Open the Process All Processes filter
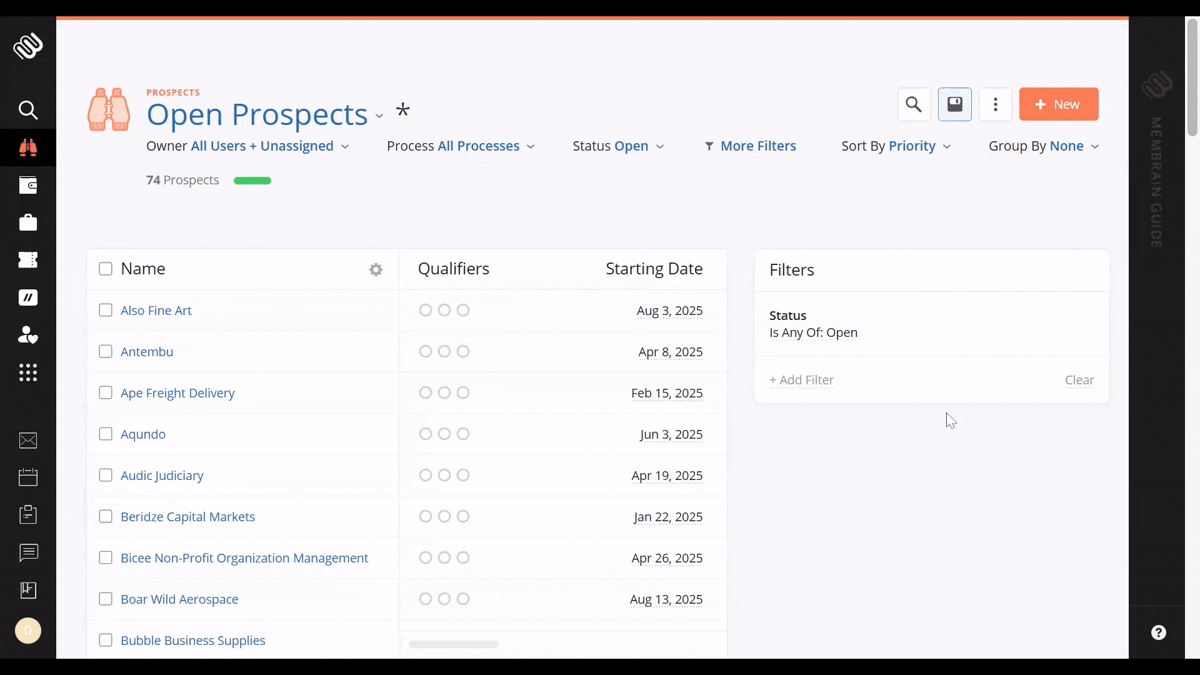Viewport: 1200px width, 675px height. pyautogui.click(x=460, y=146)
